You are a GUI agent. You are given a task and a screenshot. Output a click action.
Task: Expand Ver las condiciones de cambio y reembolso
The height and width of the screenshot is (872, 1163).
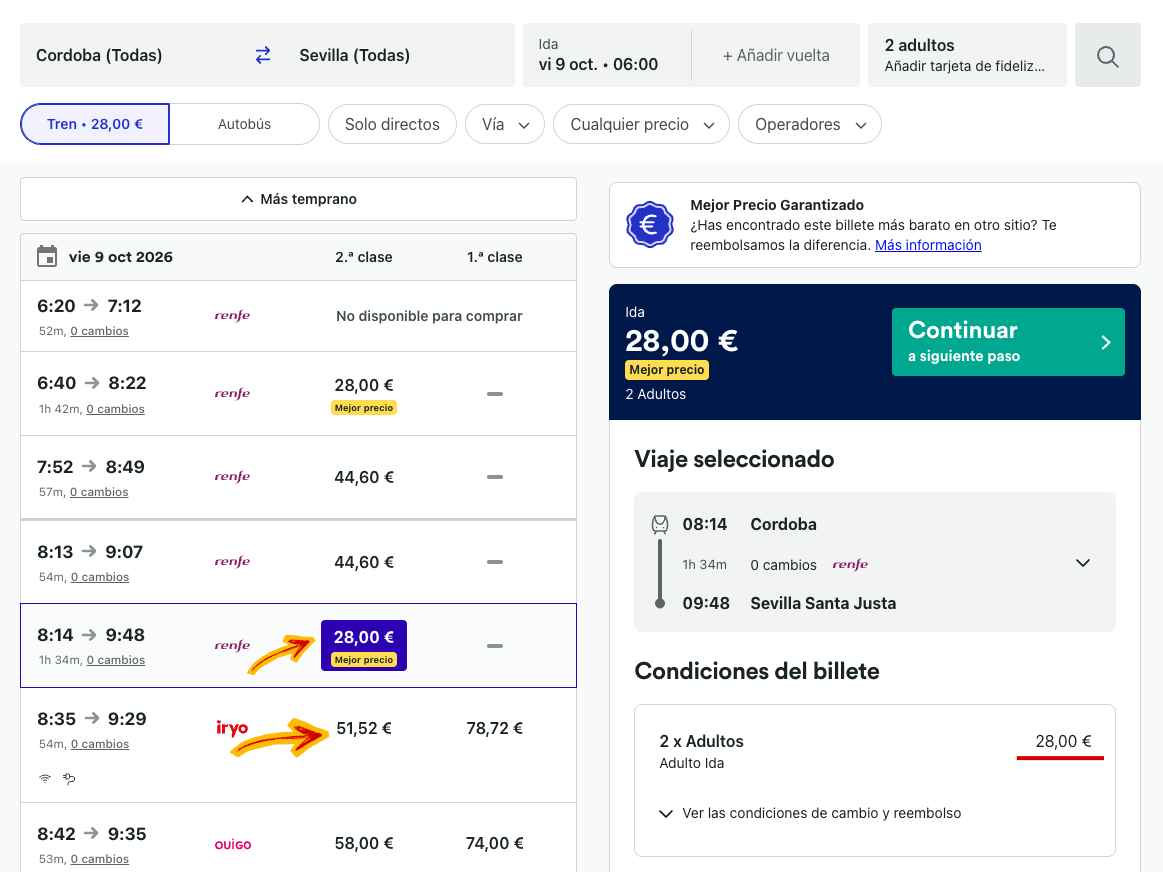click(x=810, y=813)
